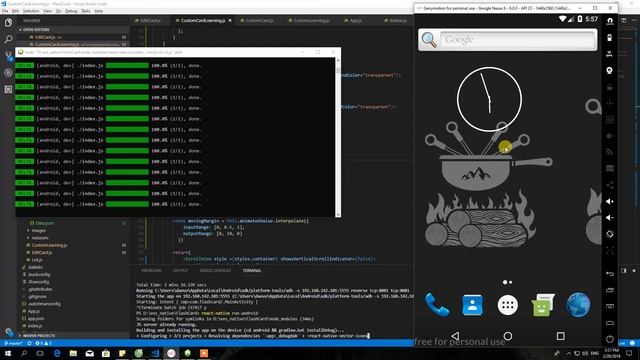Viewport: 640px width, 360px height.
Task: Open the Messaging app in emulator dock
Action: pyautogui.click(x=543, y=305)
